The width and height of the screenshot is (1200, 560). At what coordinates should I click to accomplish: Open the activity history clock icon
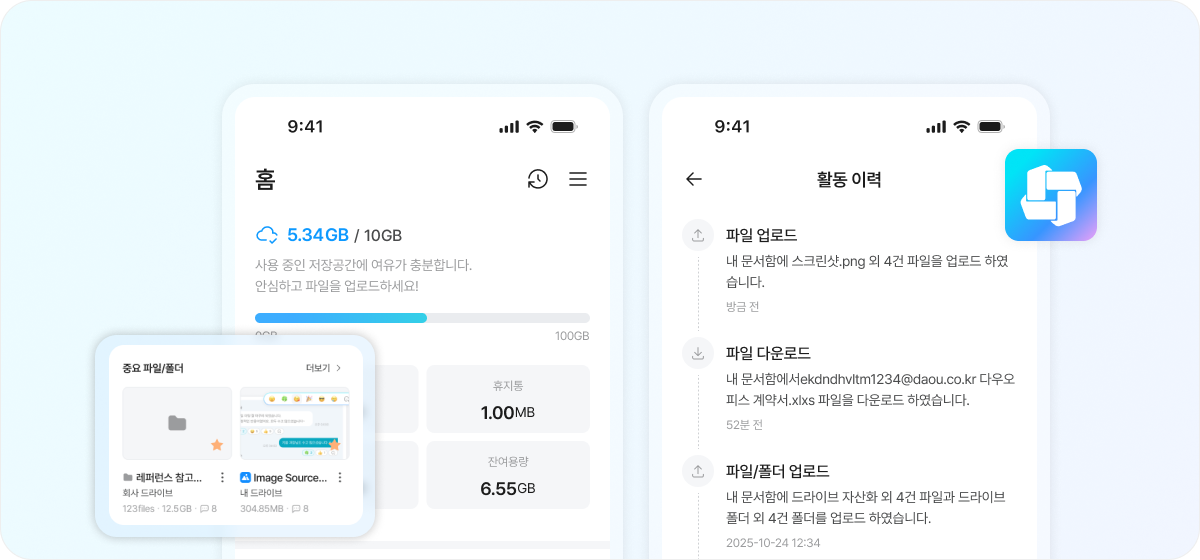click(538, 179)
